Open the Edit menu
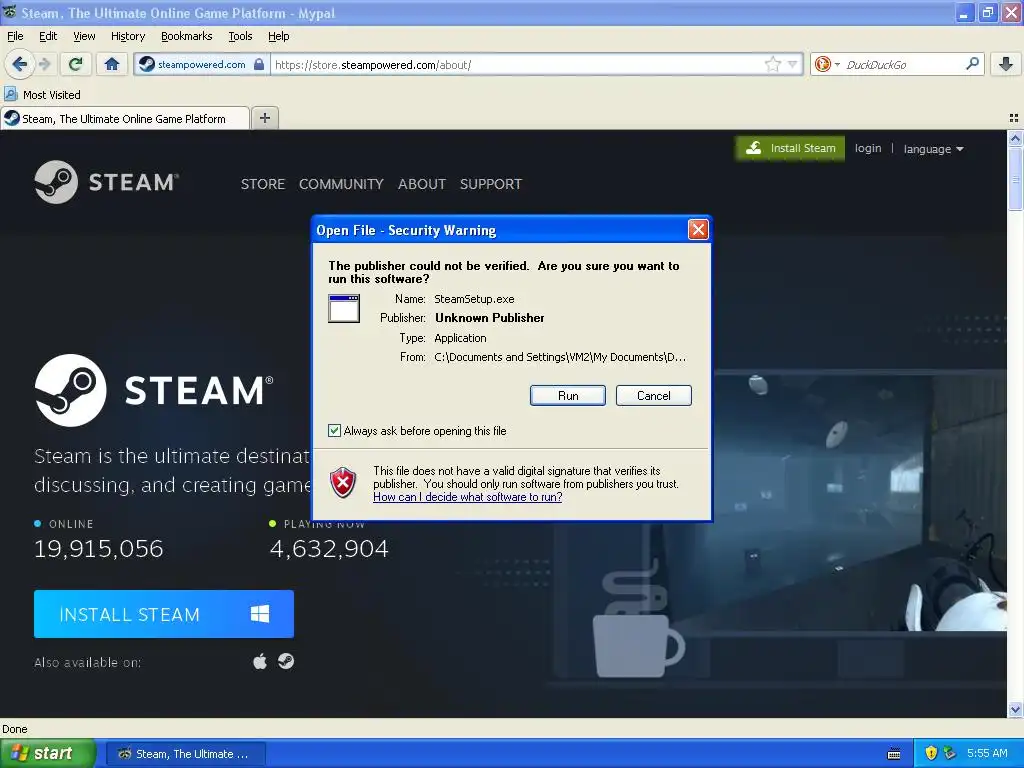Image resolution: width=1024 pixels, height=768 pixels. pyautogui.click(x=48, y=36)
